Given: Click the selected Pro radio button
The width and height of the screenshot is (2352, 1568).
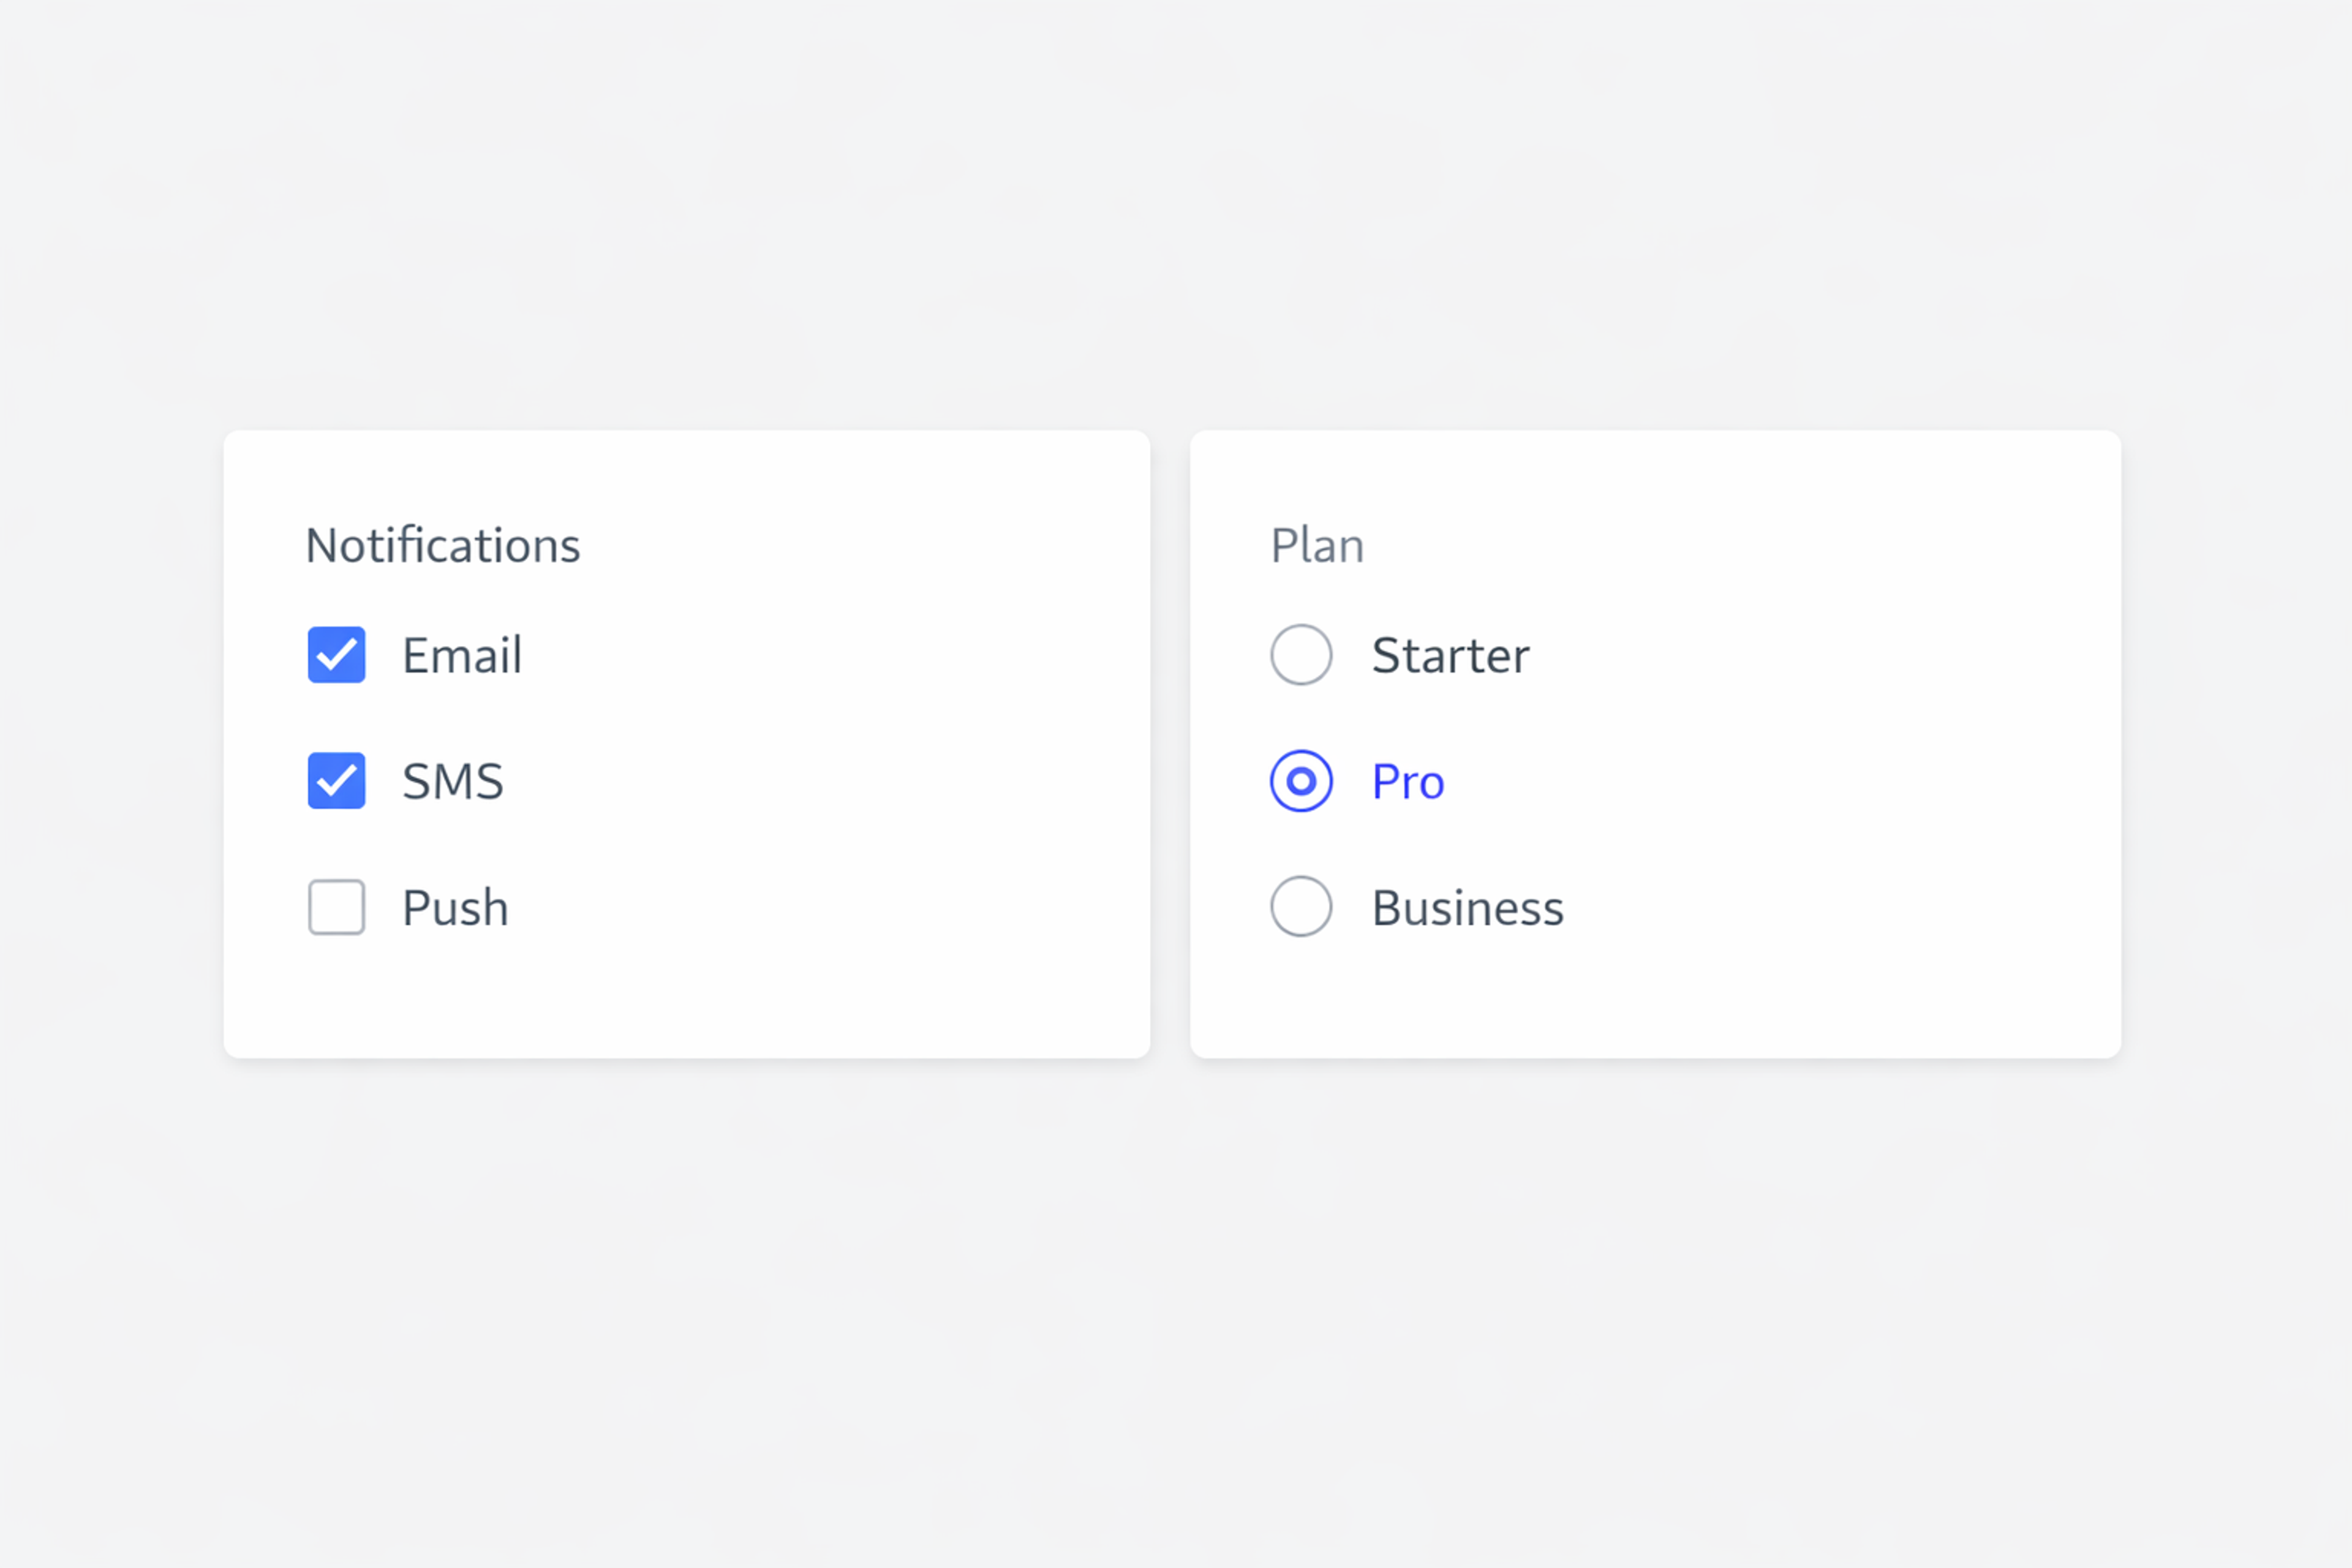Looking at the screenshot, I should coord(1301,781).
